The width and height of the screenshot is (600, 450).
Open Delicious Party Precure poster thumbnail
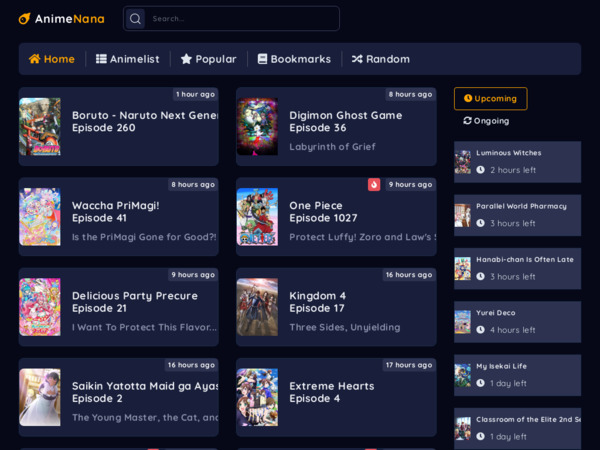pyautogui.click(x=40, y=307)
